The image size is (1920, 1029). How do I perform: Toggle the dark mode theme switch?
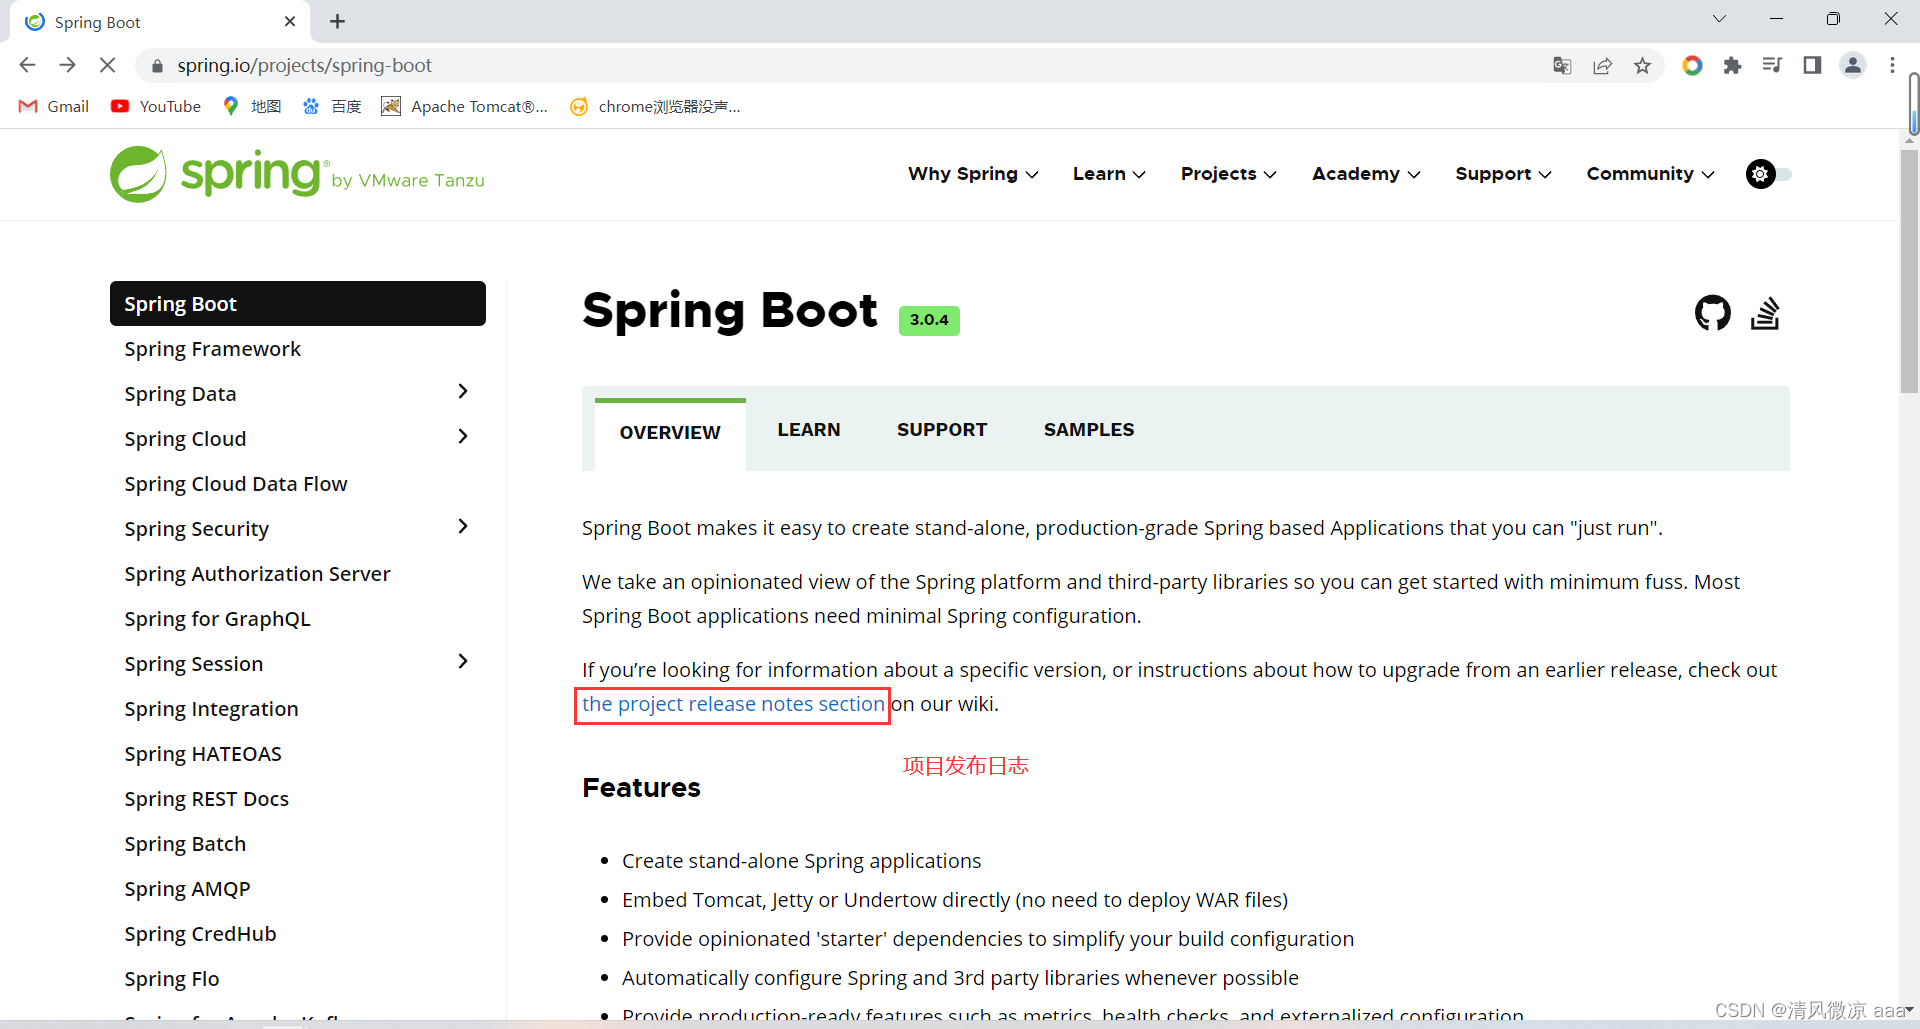point(1768,174)
